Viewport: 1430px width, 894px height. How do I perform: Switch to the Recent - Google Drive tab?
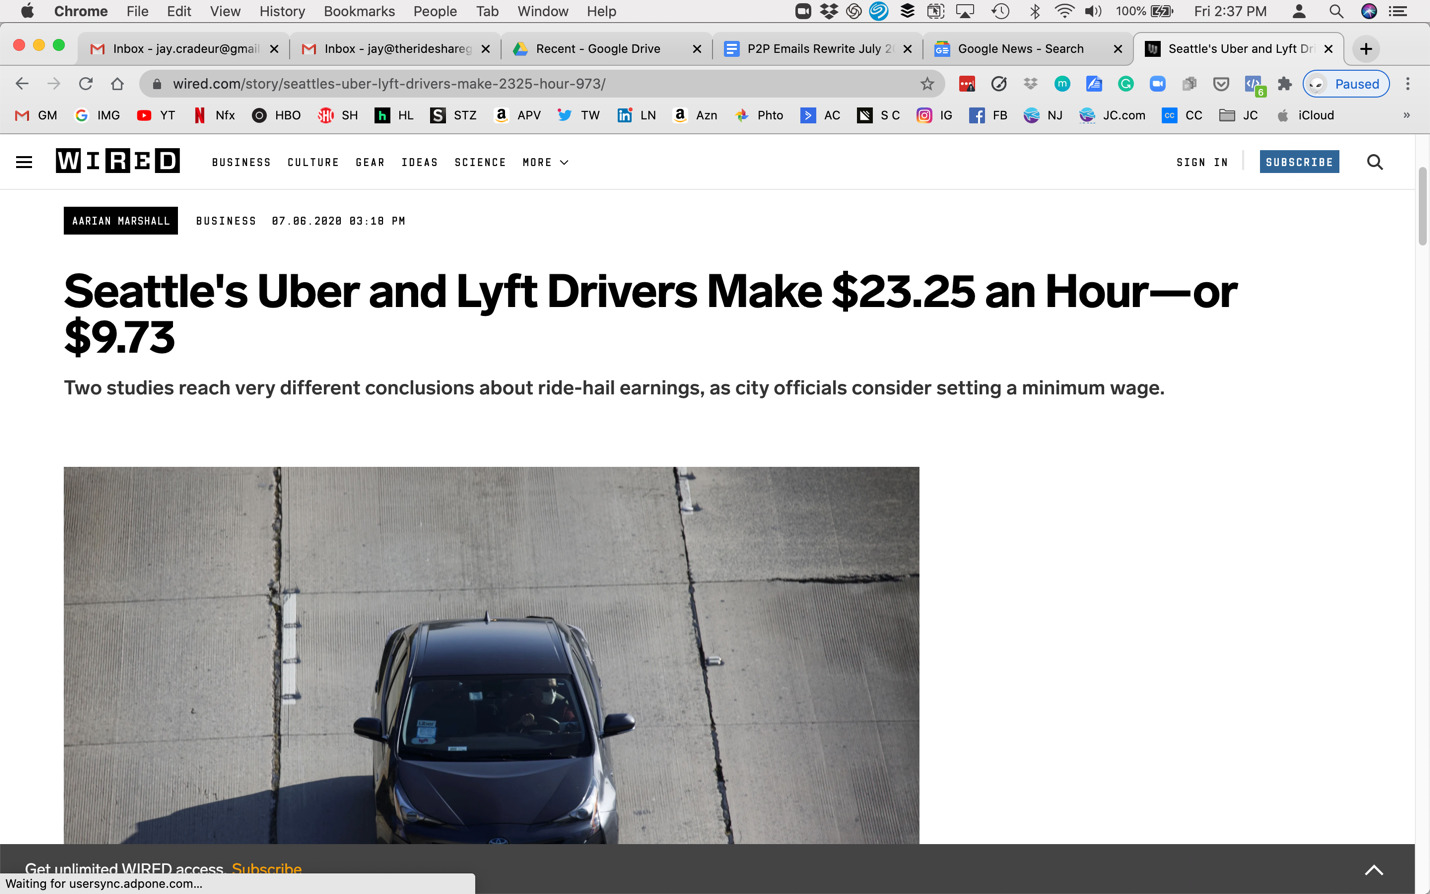[x=597, y=49]
